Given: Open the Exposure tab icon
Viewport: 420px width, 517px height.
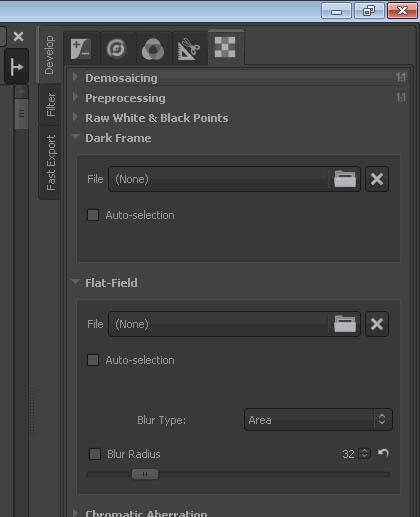Looking at the screenshot, I should [81, 49].
